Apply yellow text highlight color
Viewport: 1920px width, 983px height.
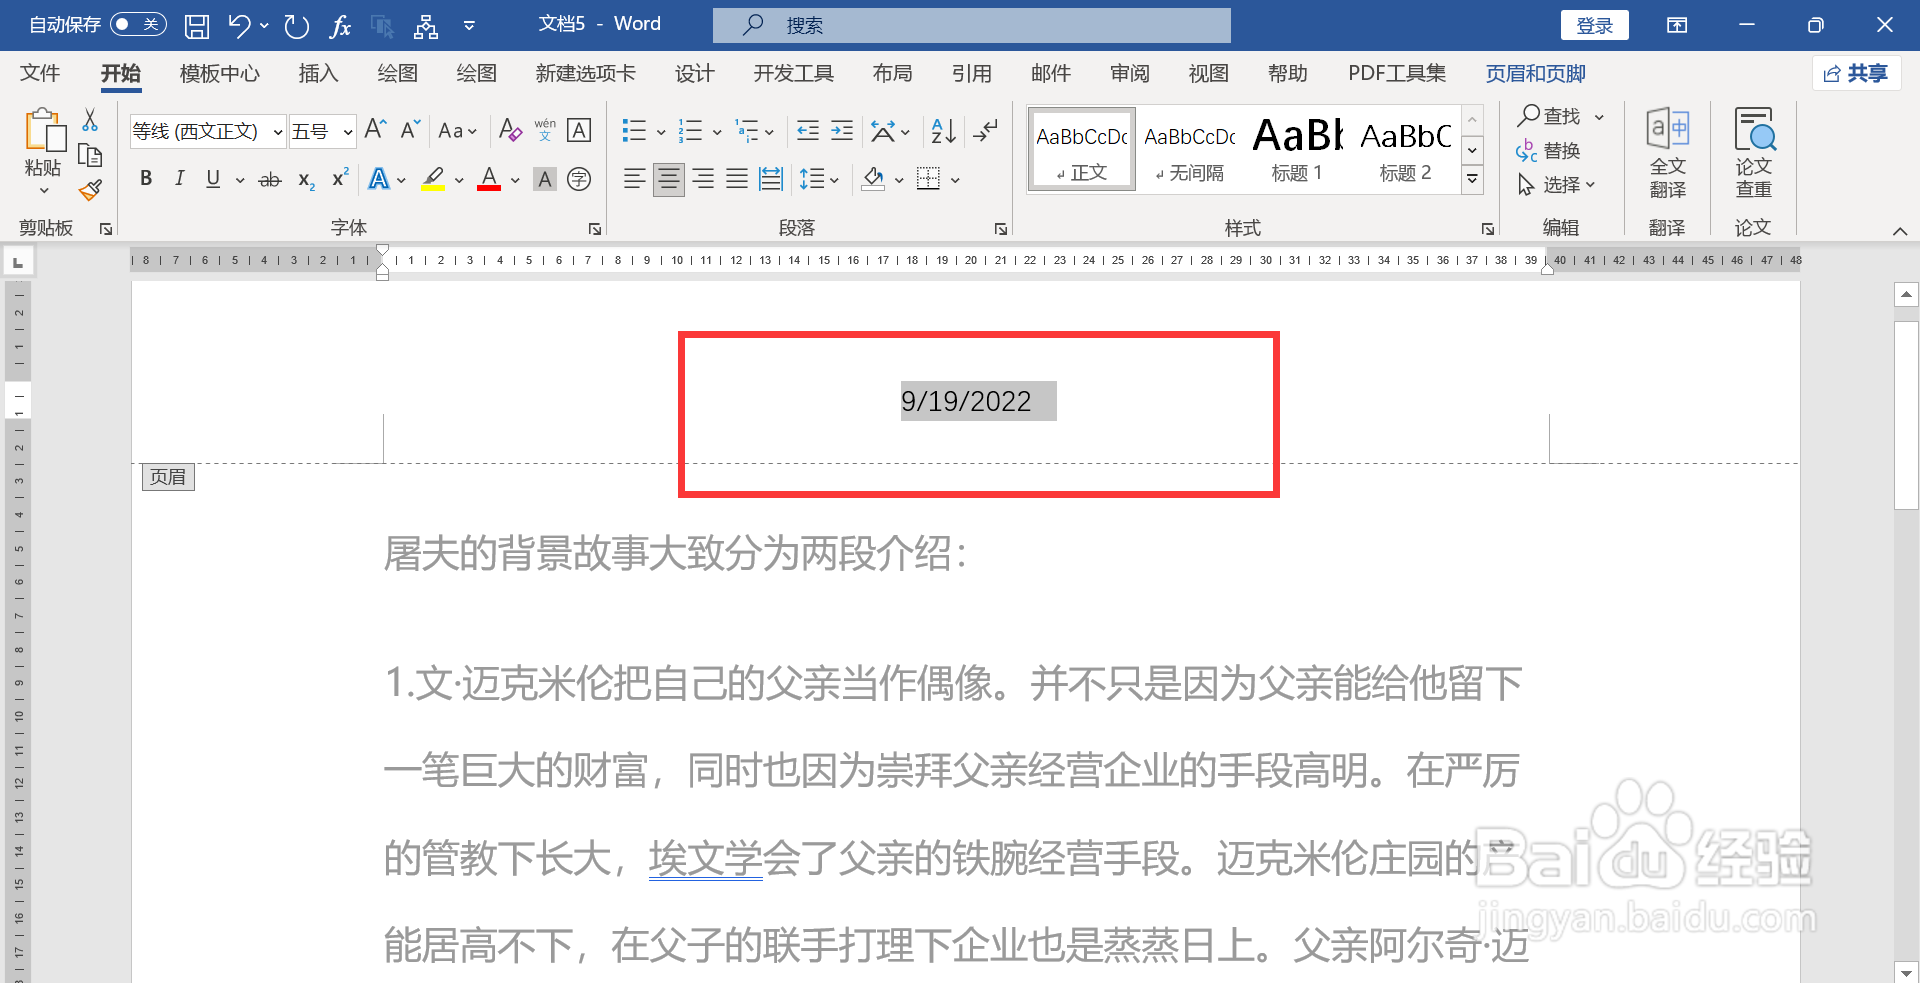[x=433, y=179]
